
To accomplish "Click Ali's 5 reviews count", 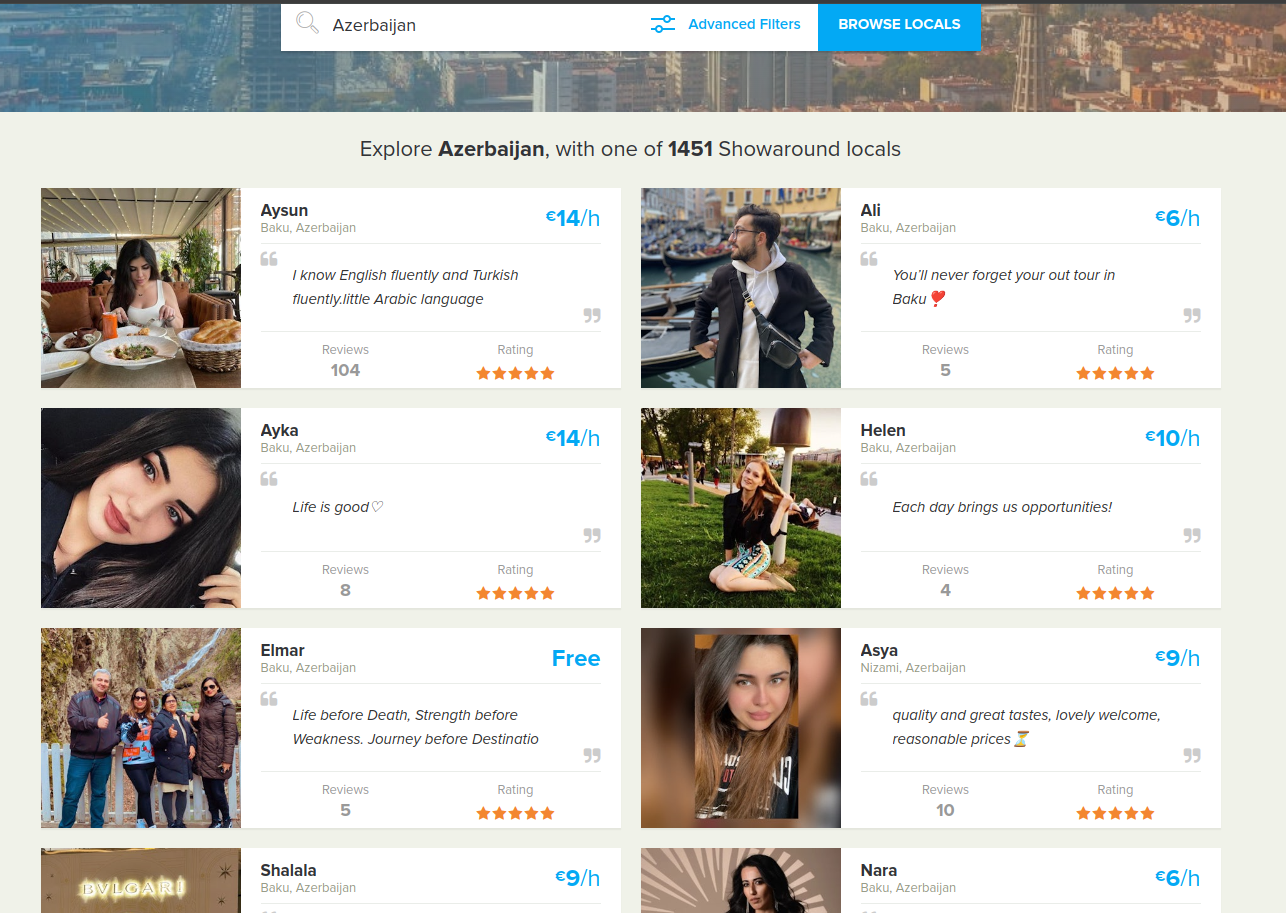I will pyautogui.click(x=945, y=370).
